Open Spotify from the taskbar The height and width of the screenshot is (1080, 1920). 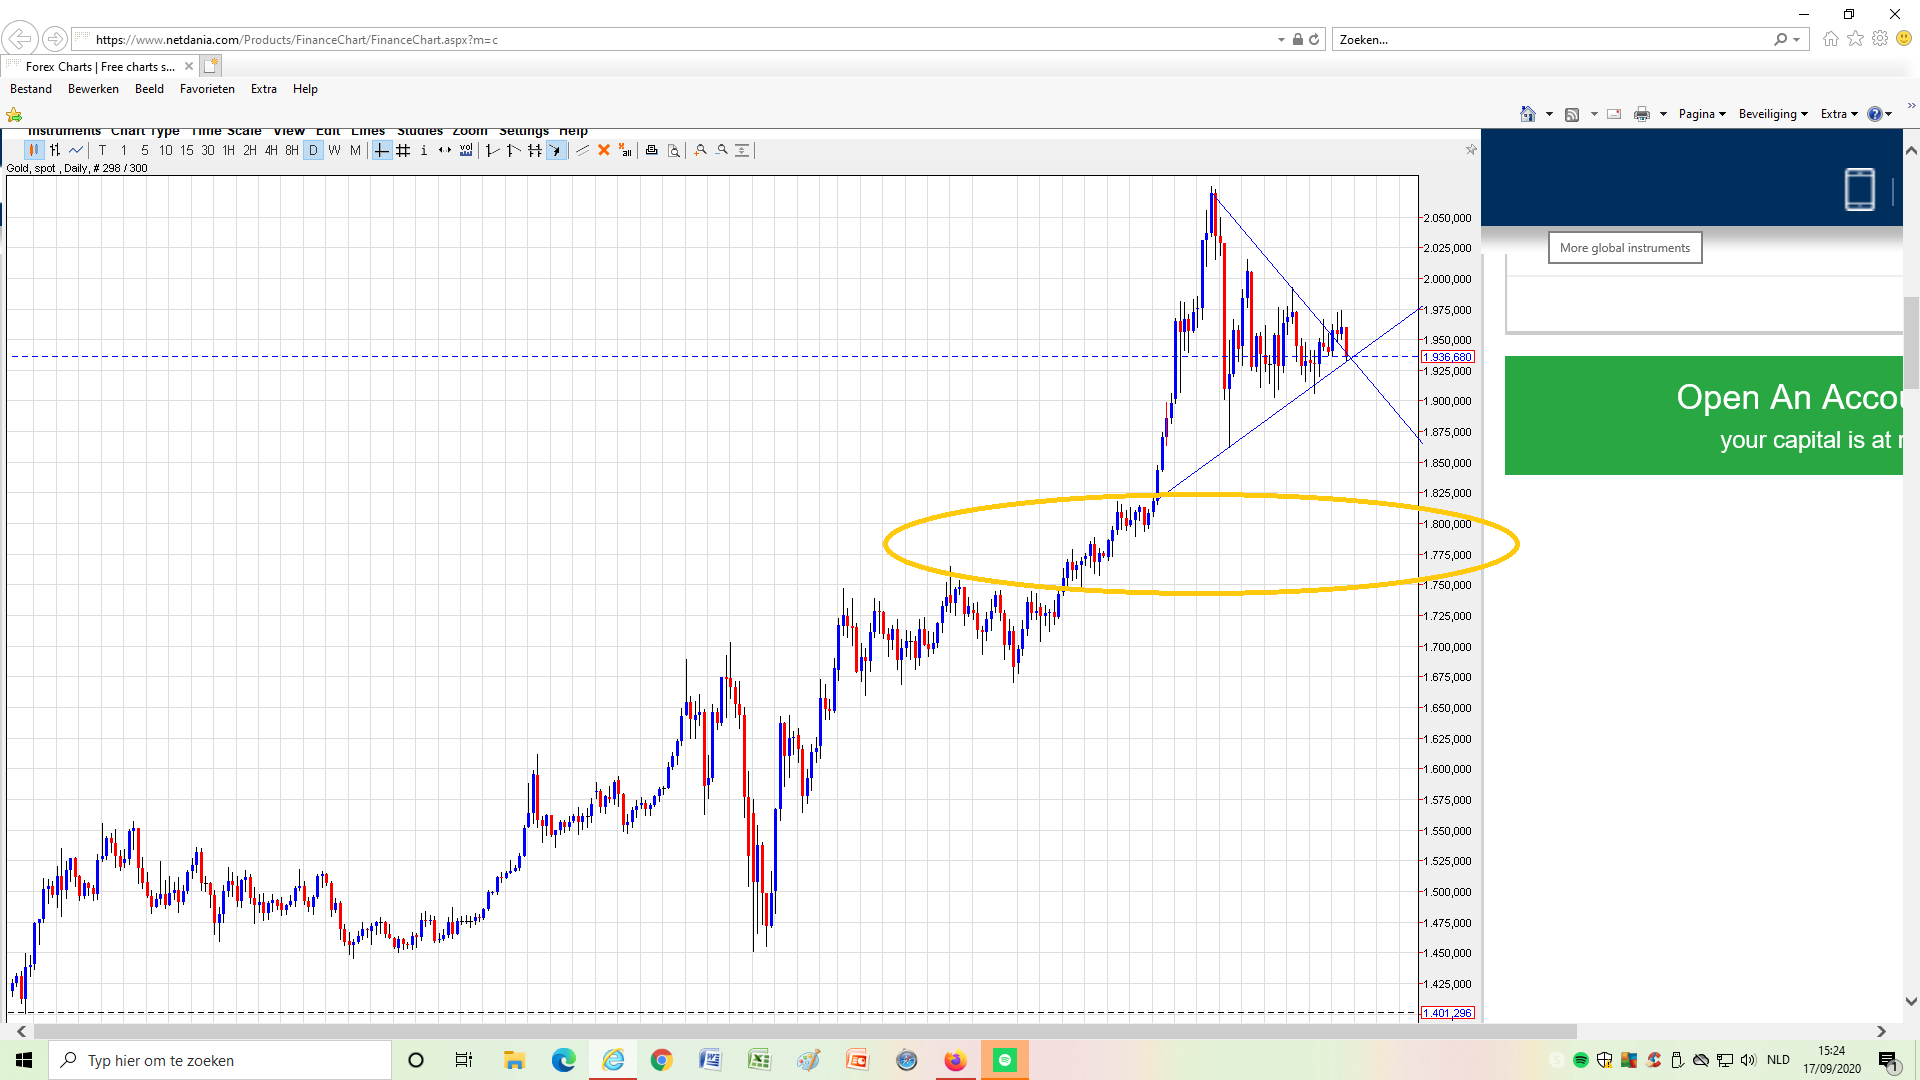pyautogui.click(x=1005, y=1060)
